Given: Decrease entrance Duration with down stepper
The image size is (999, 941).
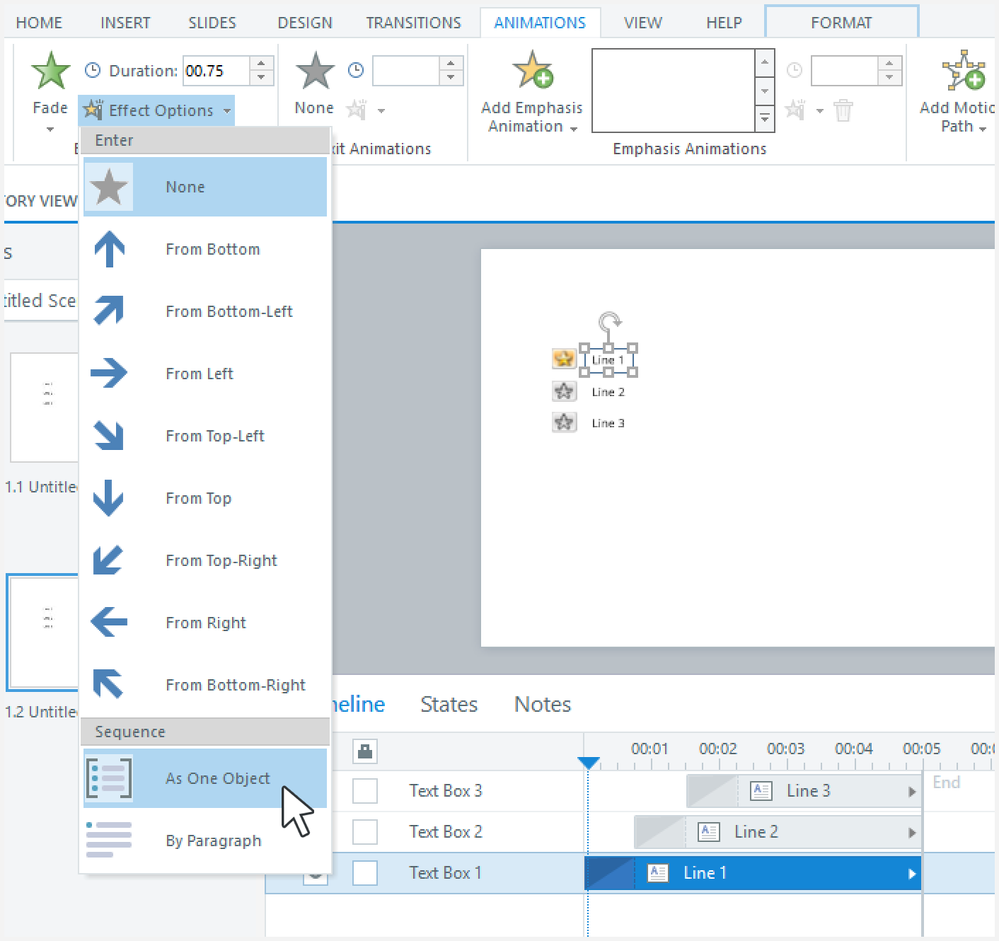Looking at the screenshot, I should (x=261, y=78).
